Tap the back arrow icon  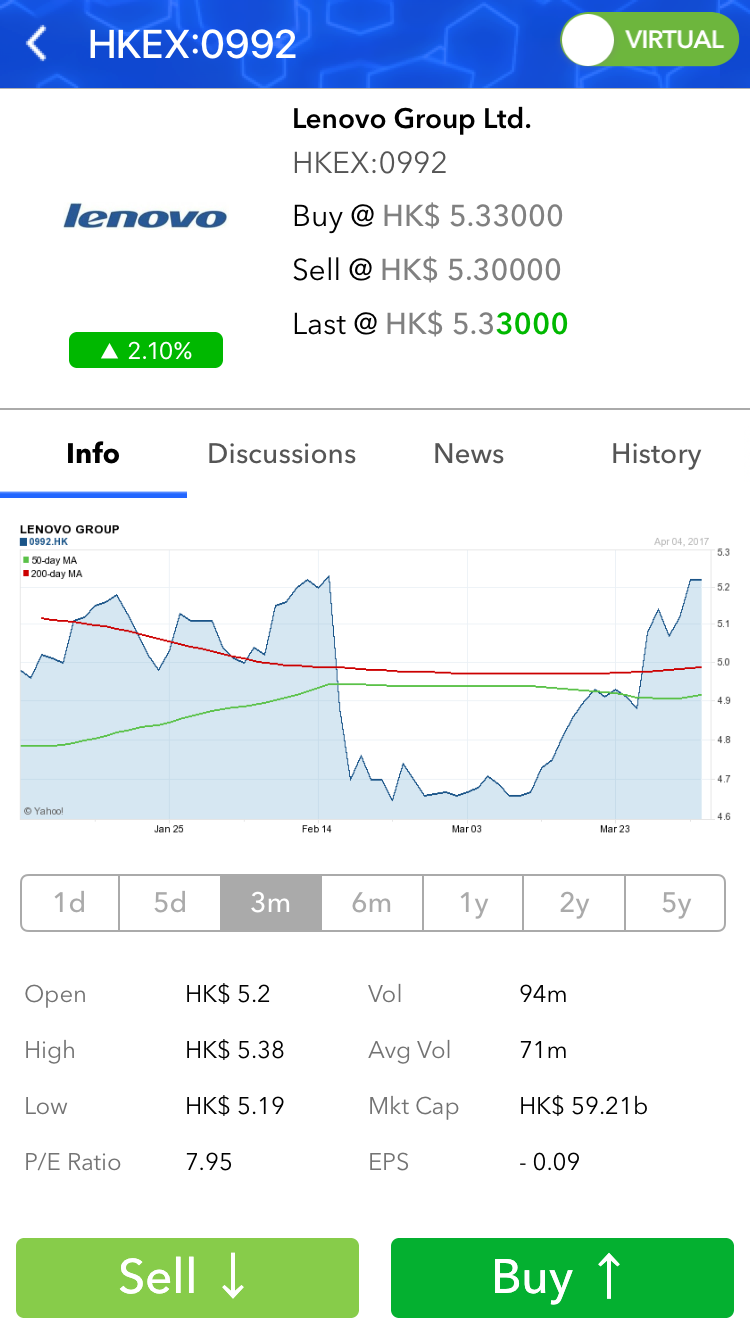pos(37,44)
